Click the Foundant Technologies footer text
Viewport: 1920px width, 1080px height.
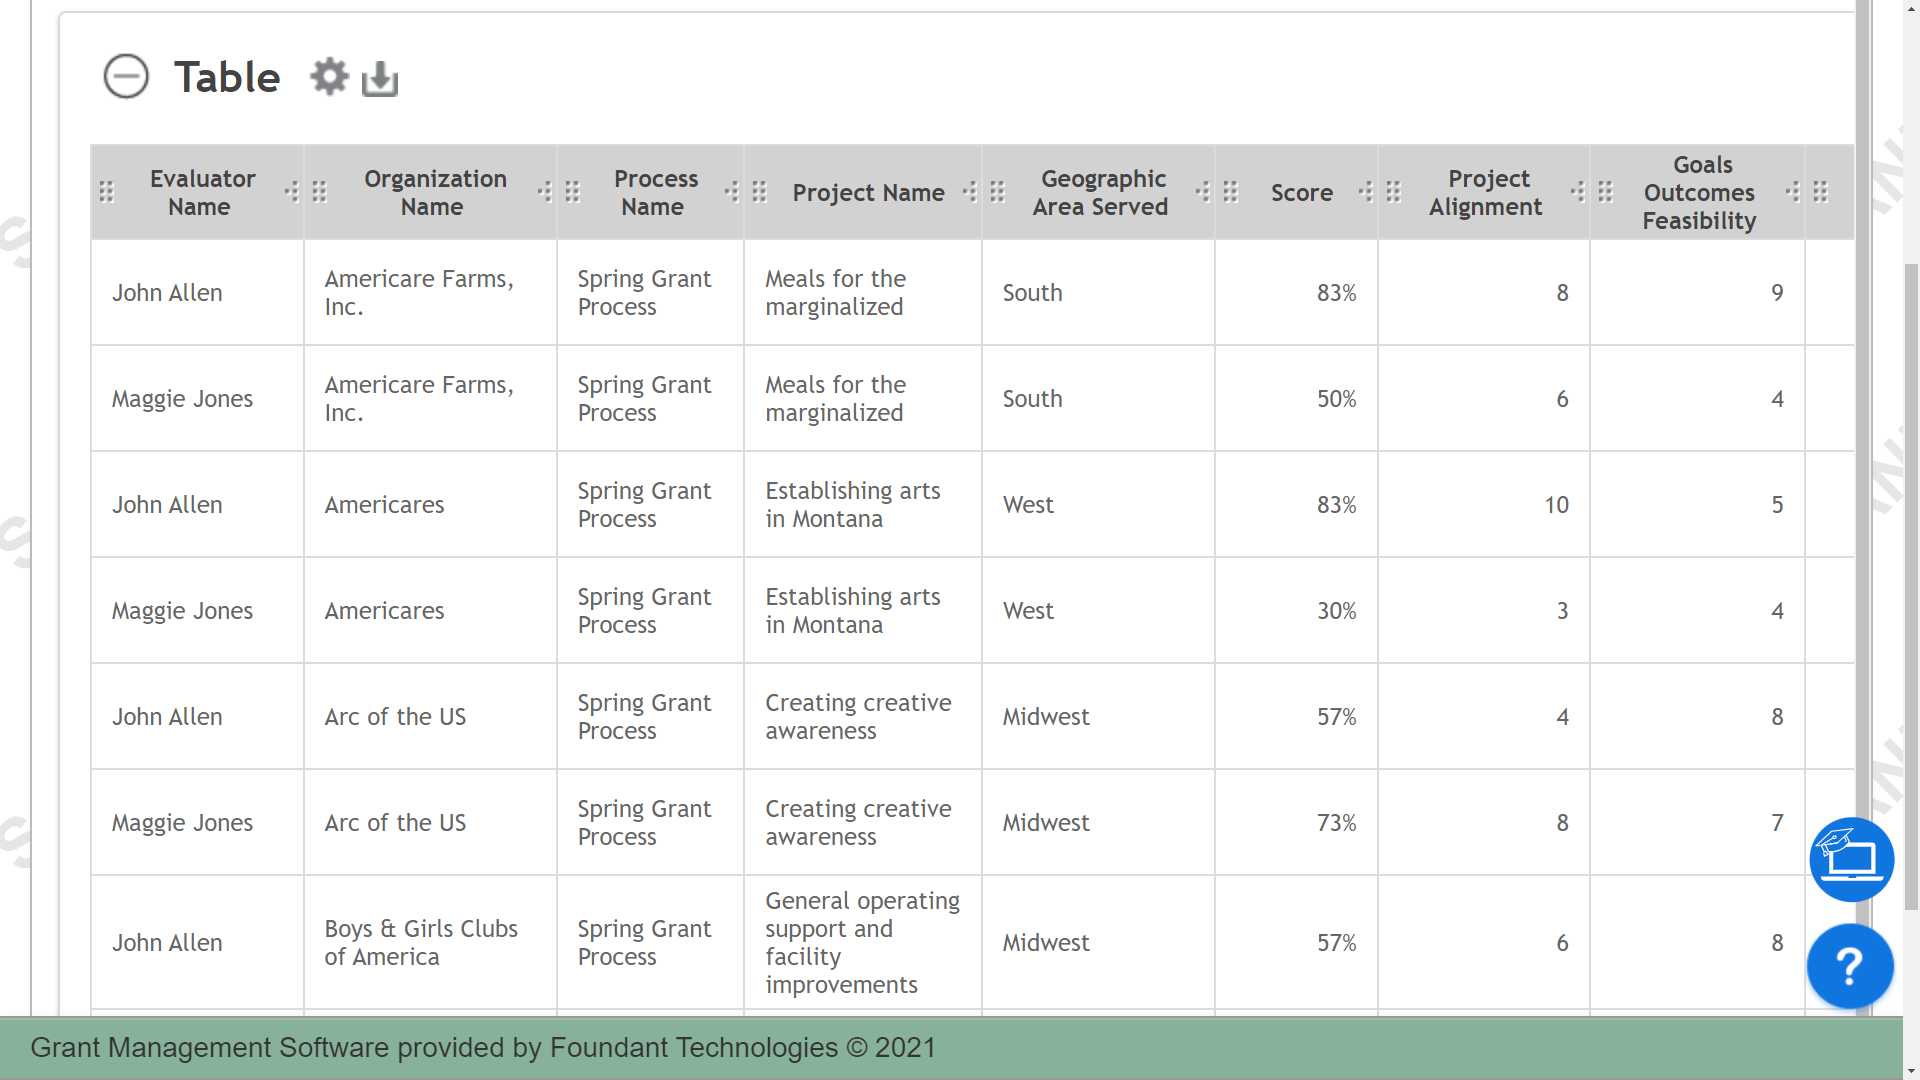click(483, 1047)
